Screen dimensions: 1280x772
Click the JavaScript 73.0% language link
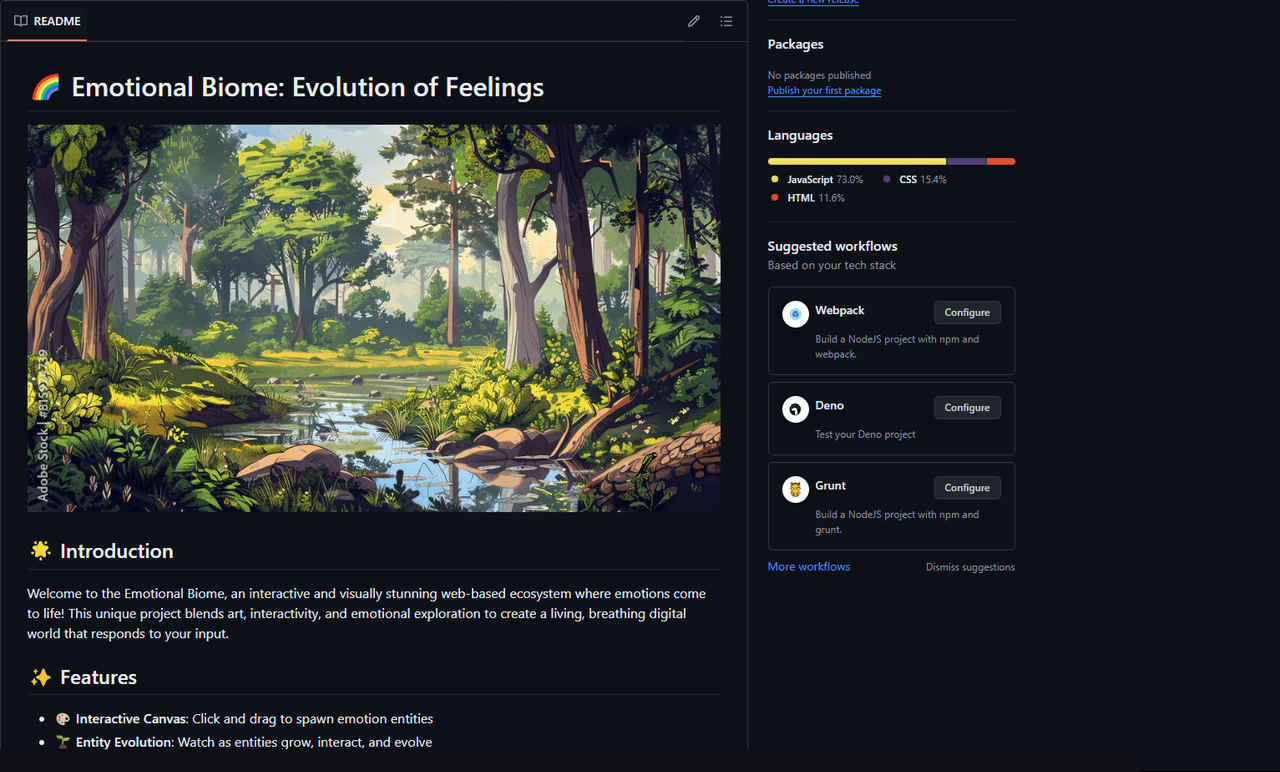coord(824,180)
